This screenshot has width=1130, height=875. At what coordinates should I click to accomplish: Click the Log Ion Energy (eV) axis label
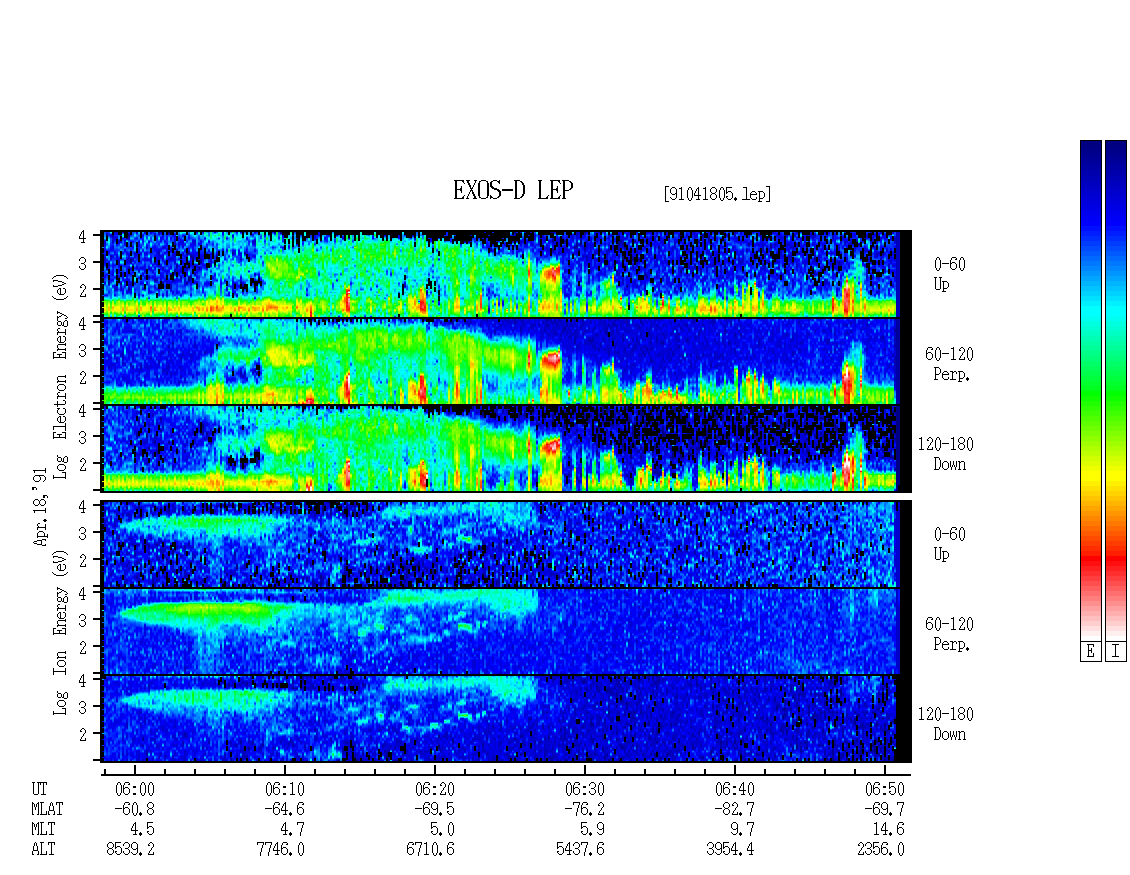pos(61,633)
